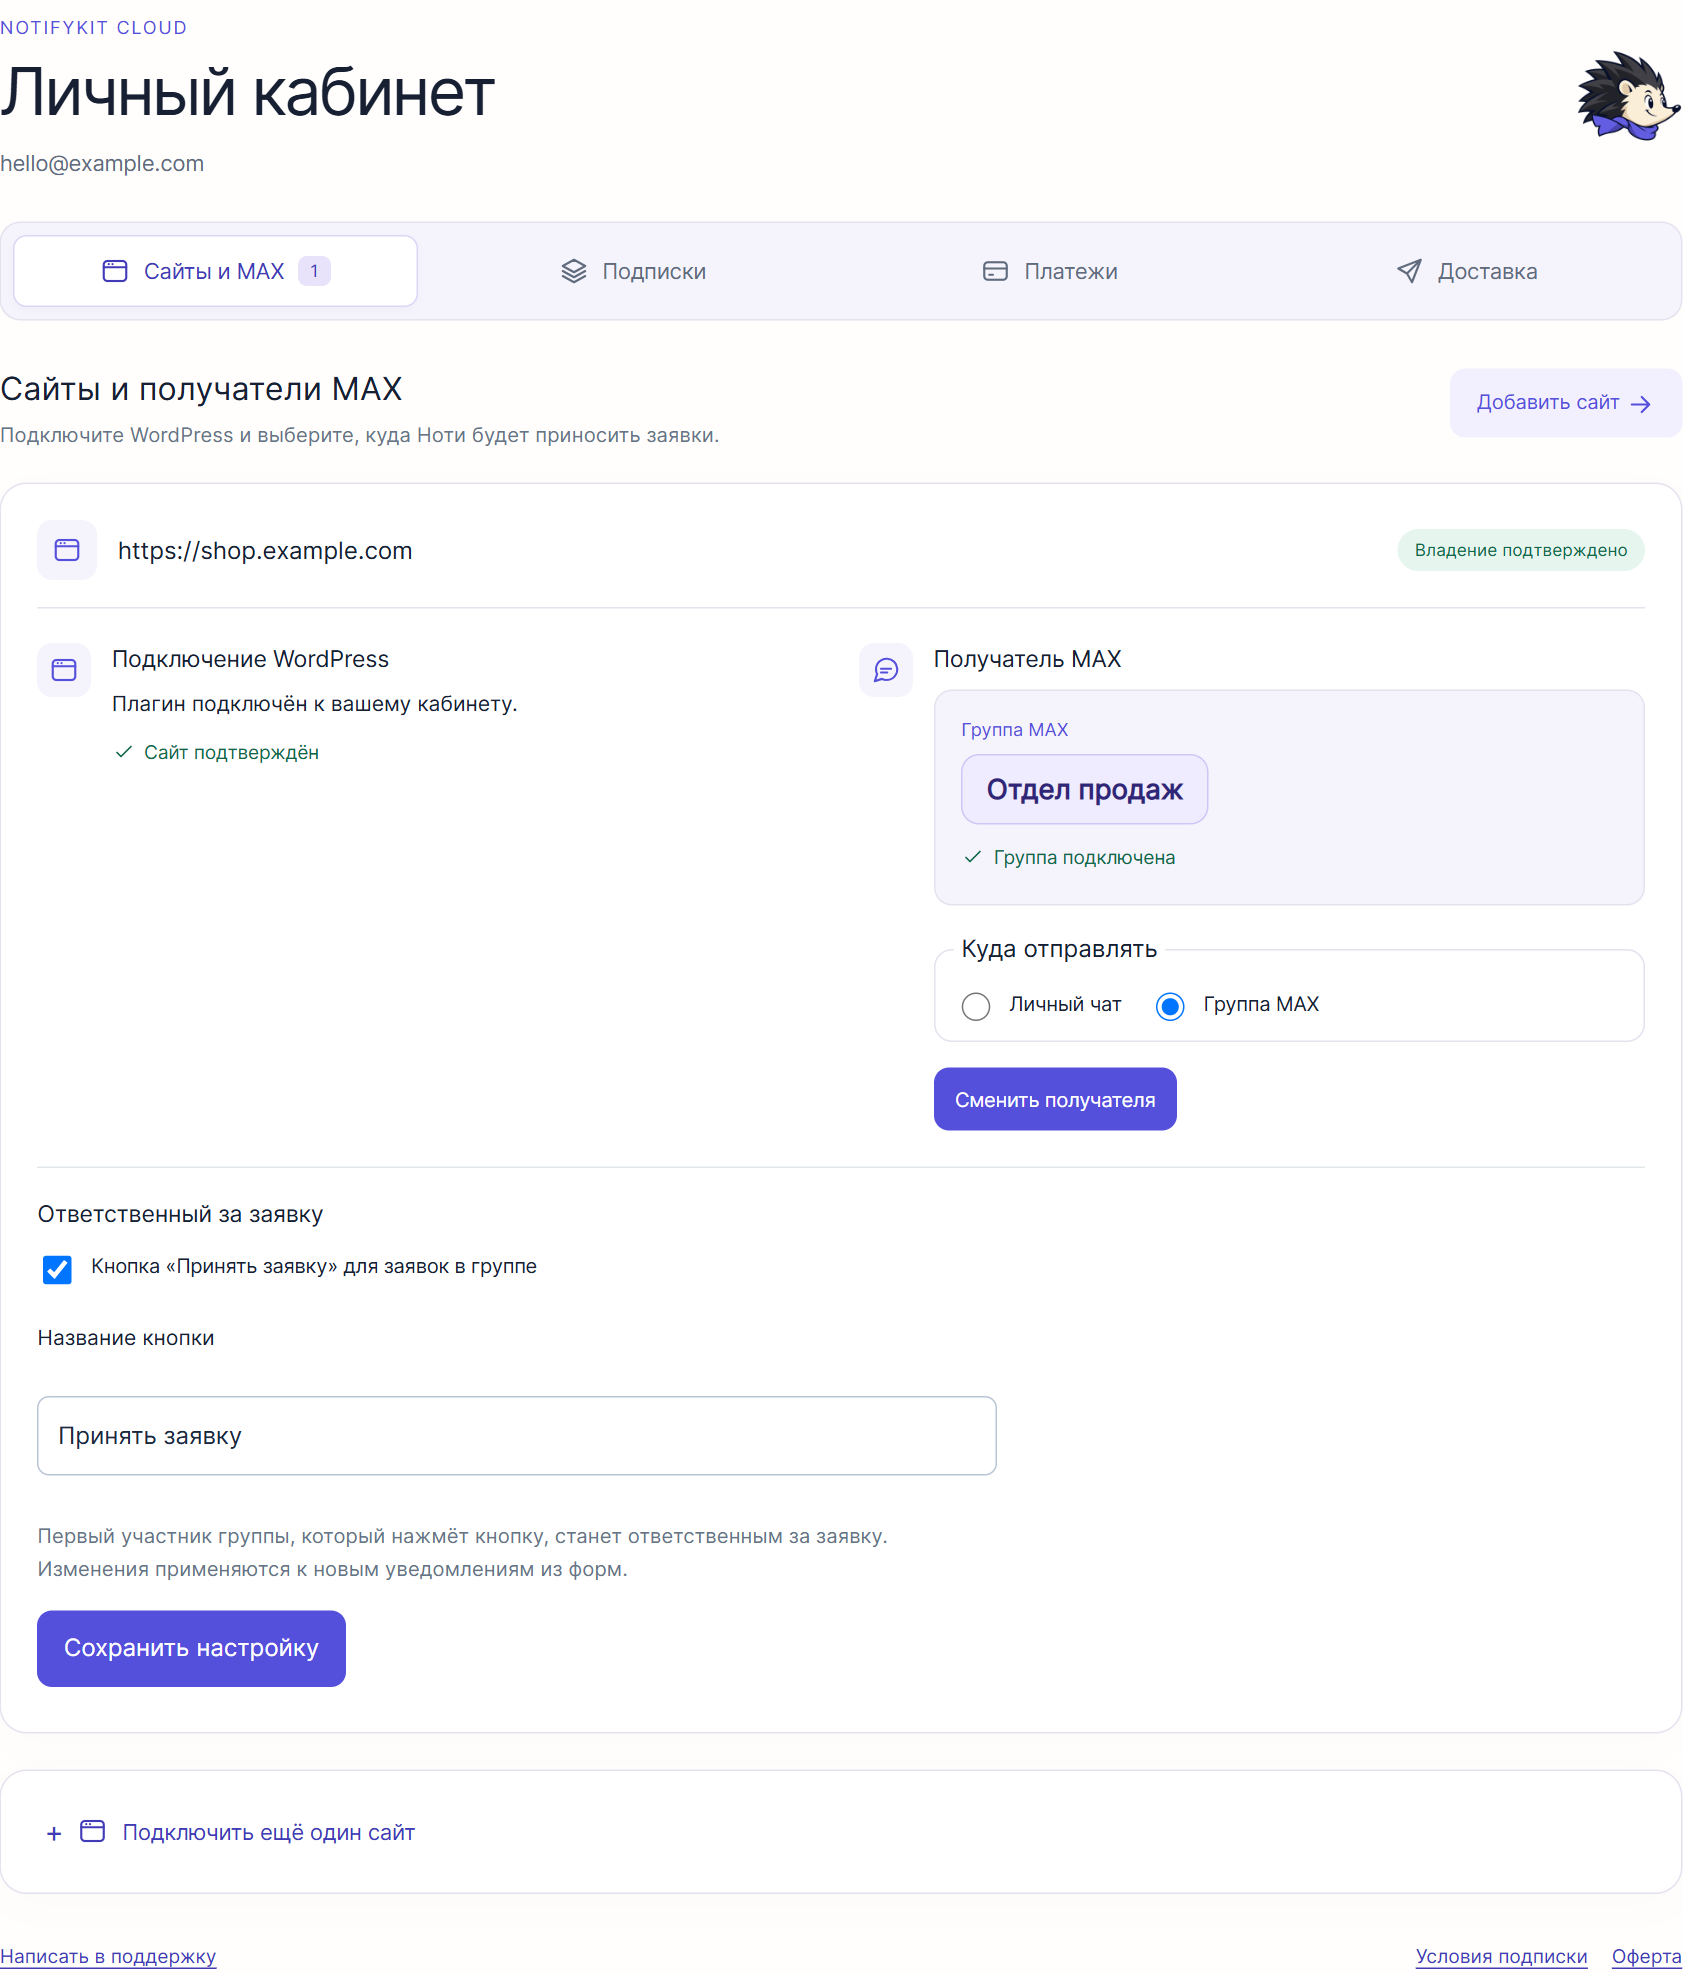1683x1973 pixels.
Task: Click the checkmark beside Группа подключена
Action: [x=972, y=857]
